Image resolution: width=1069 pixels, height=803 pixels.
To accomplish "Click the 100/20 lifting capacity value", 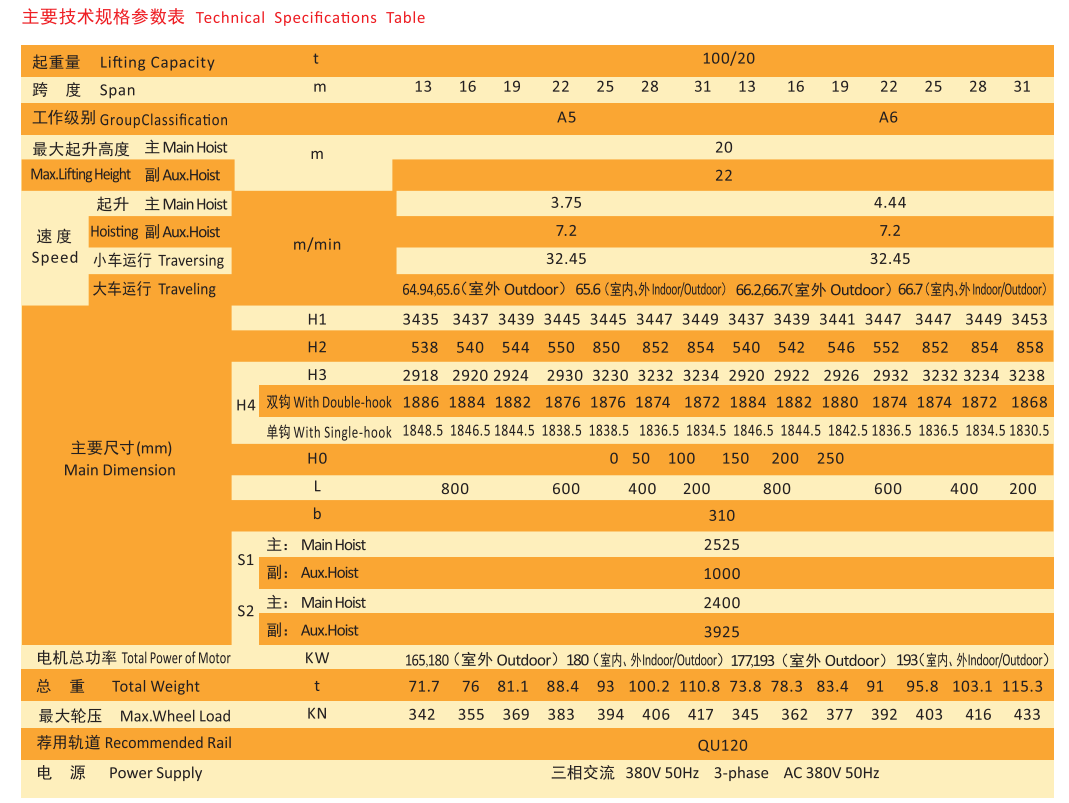I will point(728,59).
